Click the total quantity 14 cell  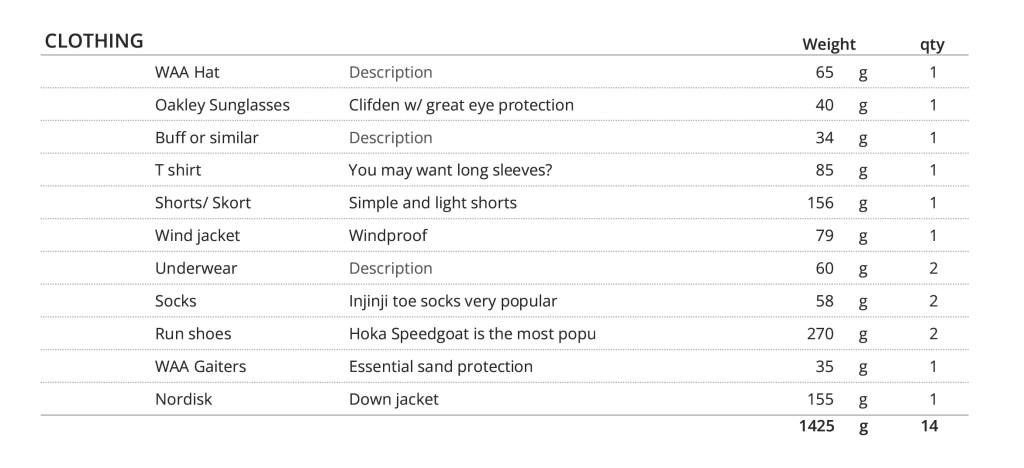click(x=929, y=426)
